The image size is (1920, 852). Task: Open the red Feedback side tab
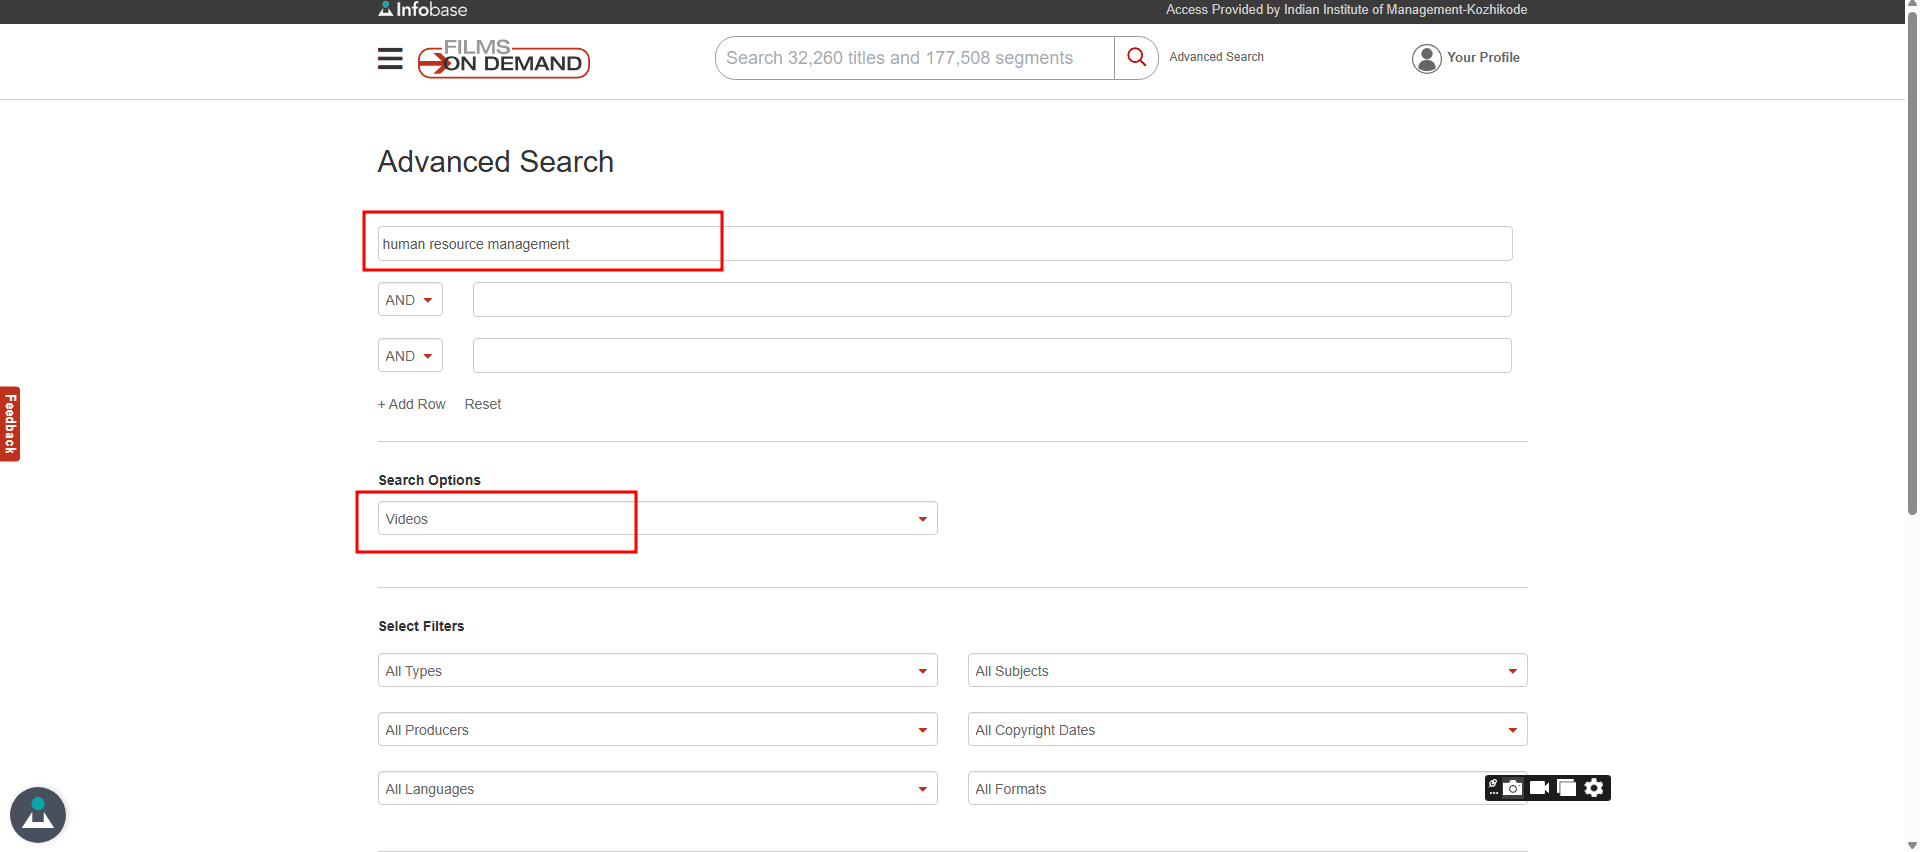[10, 424]
